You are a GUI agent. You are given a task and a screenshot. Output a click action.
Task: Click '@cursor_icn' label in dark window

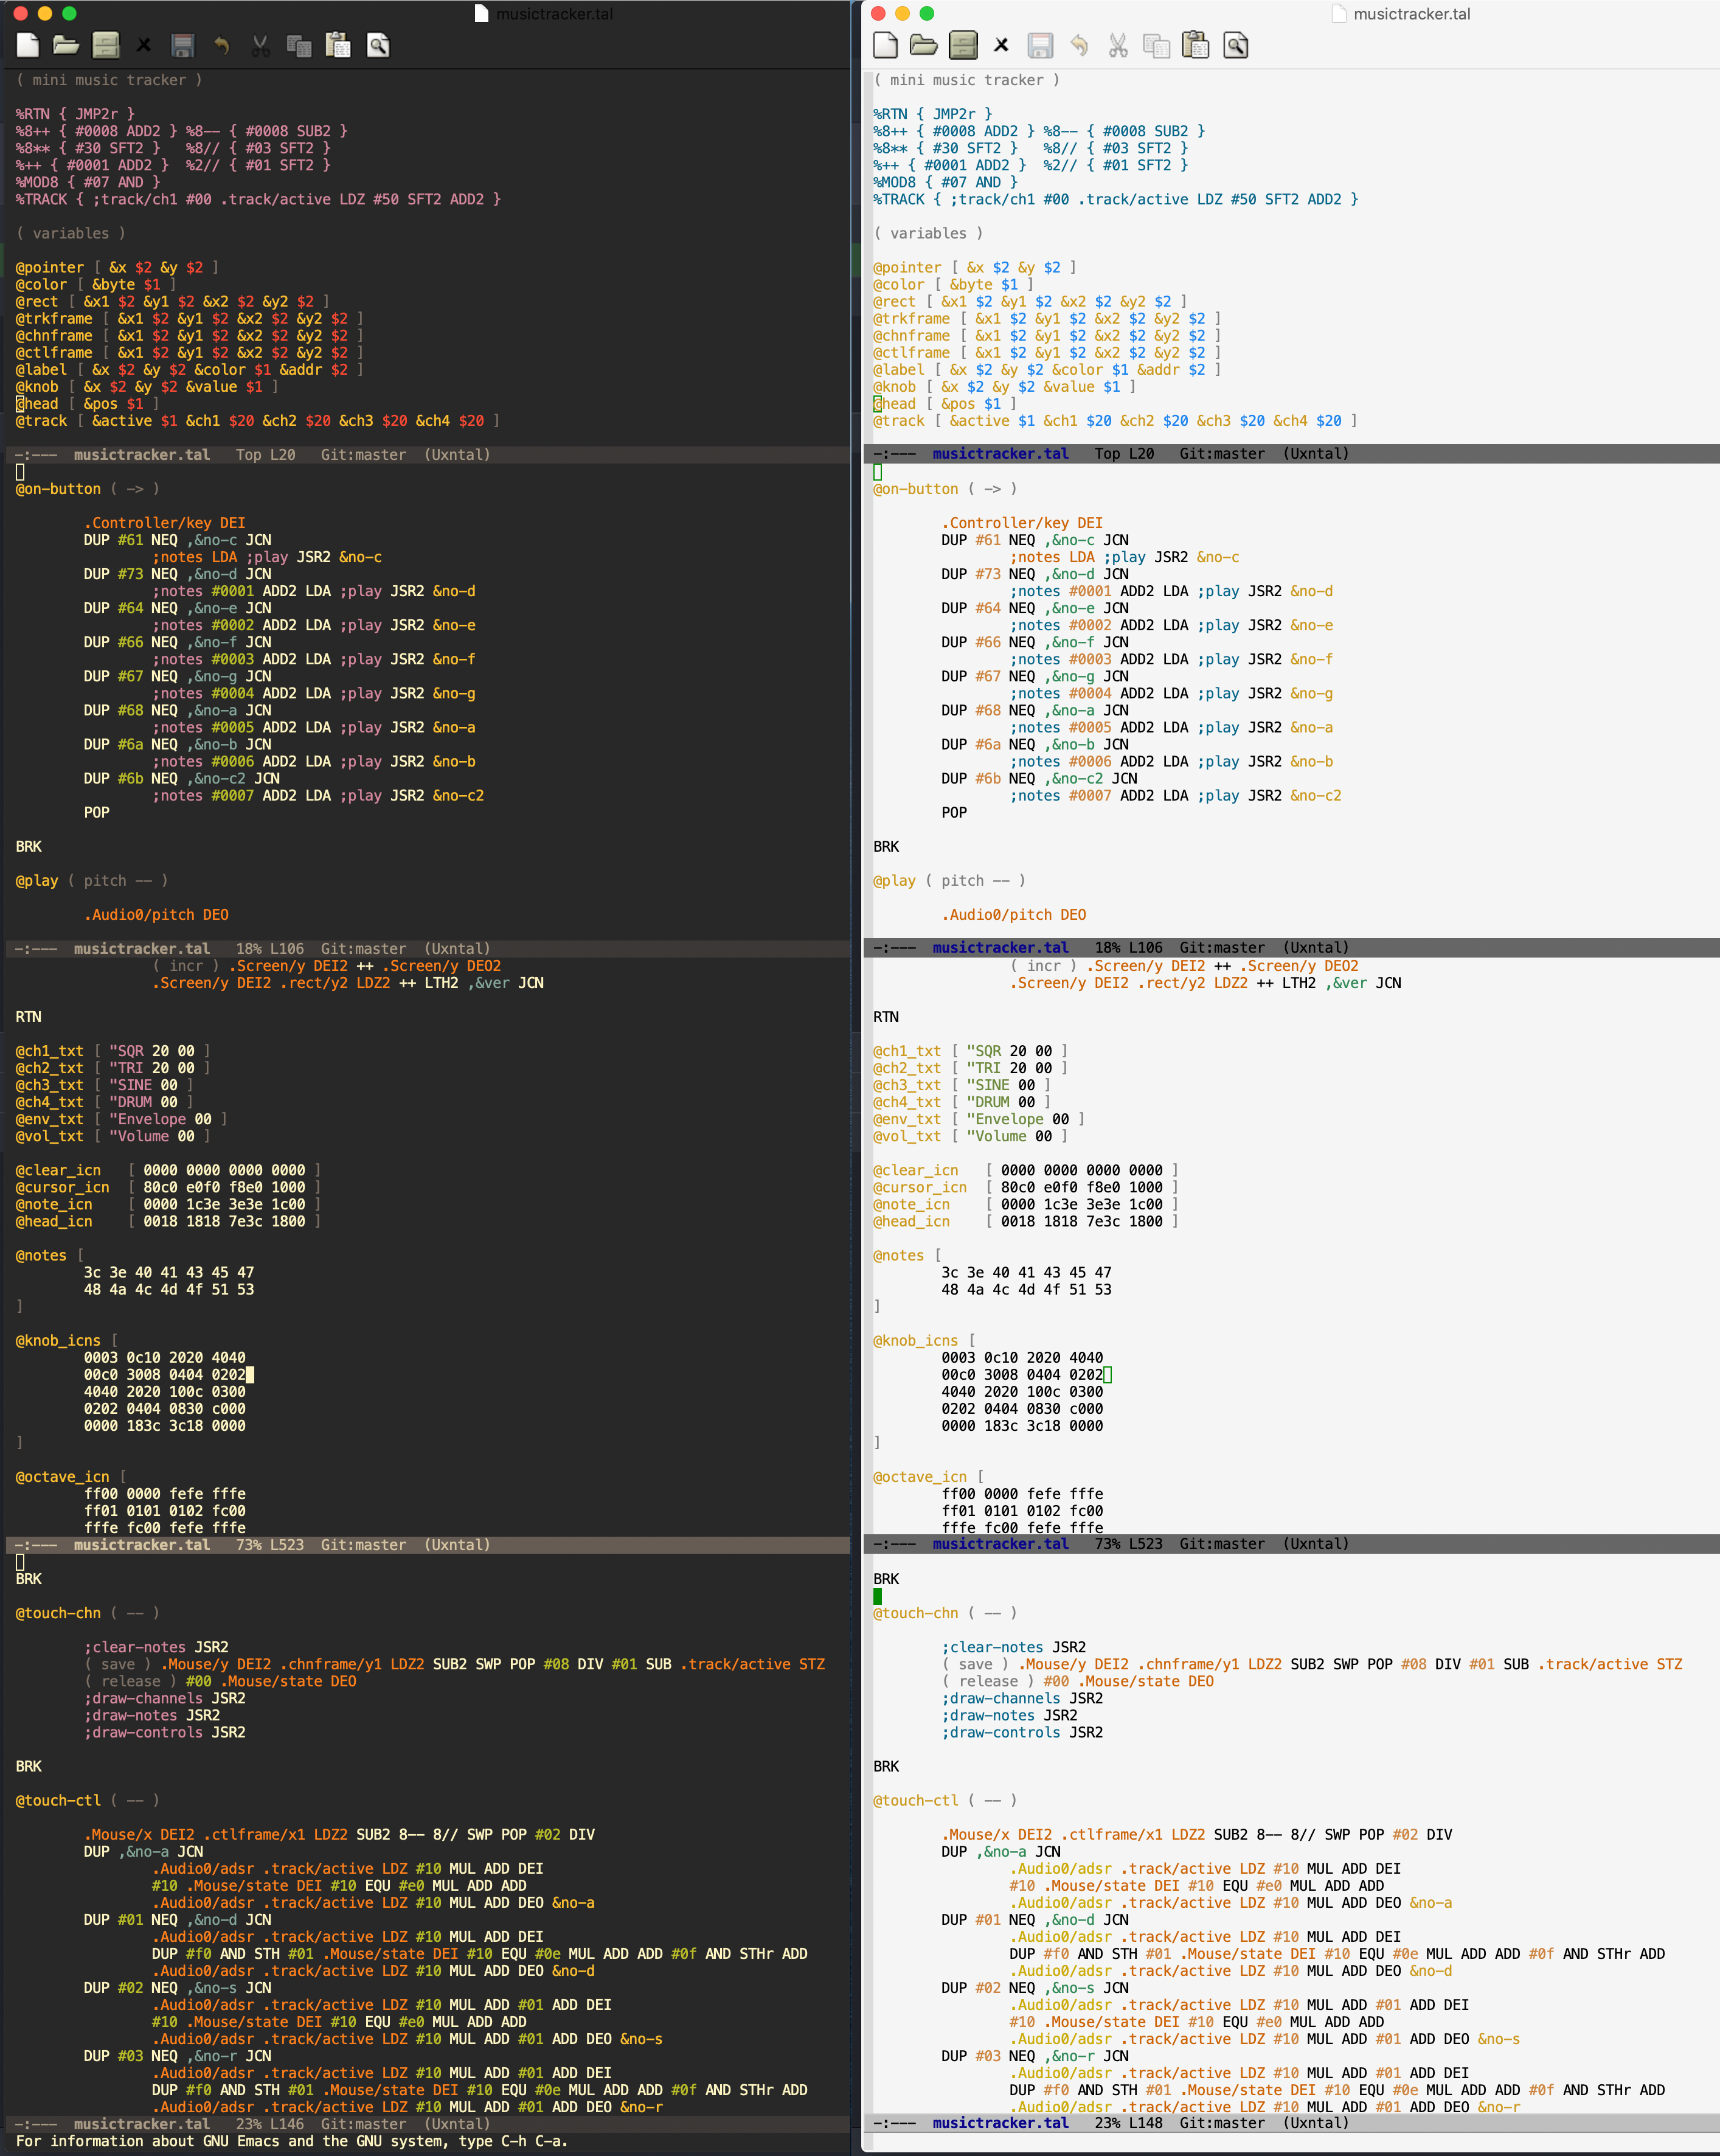62,1187
